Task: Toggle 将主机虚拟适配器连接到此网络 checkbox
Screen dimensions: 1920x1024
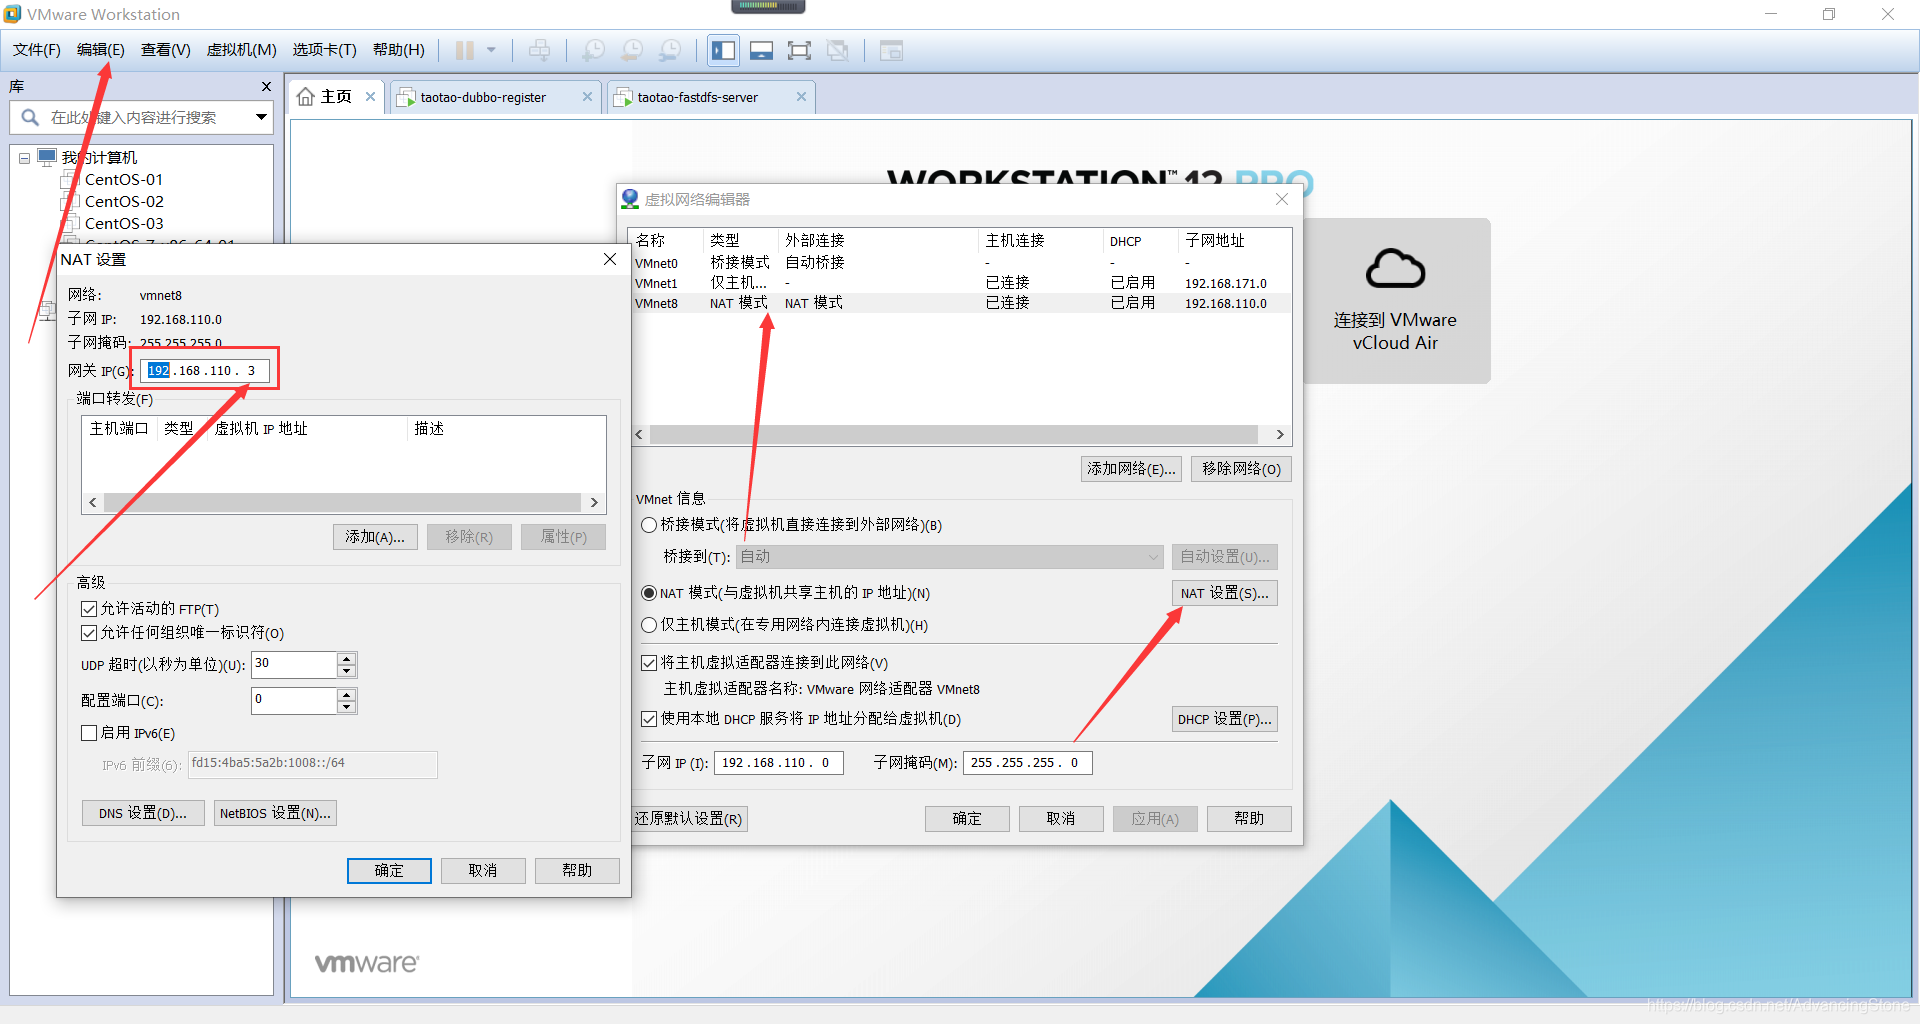Action: pos(649,663)
